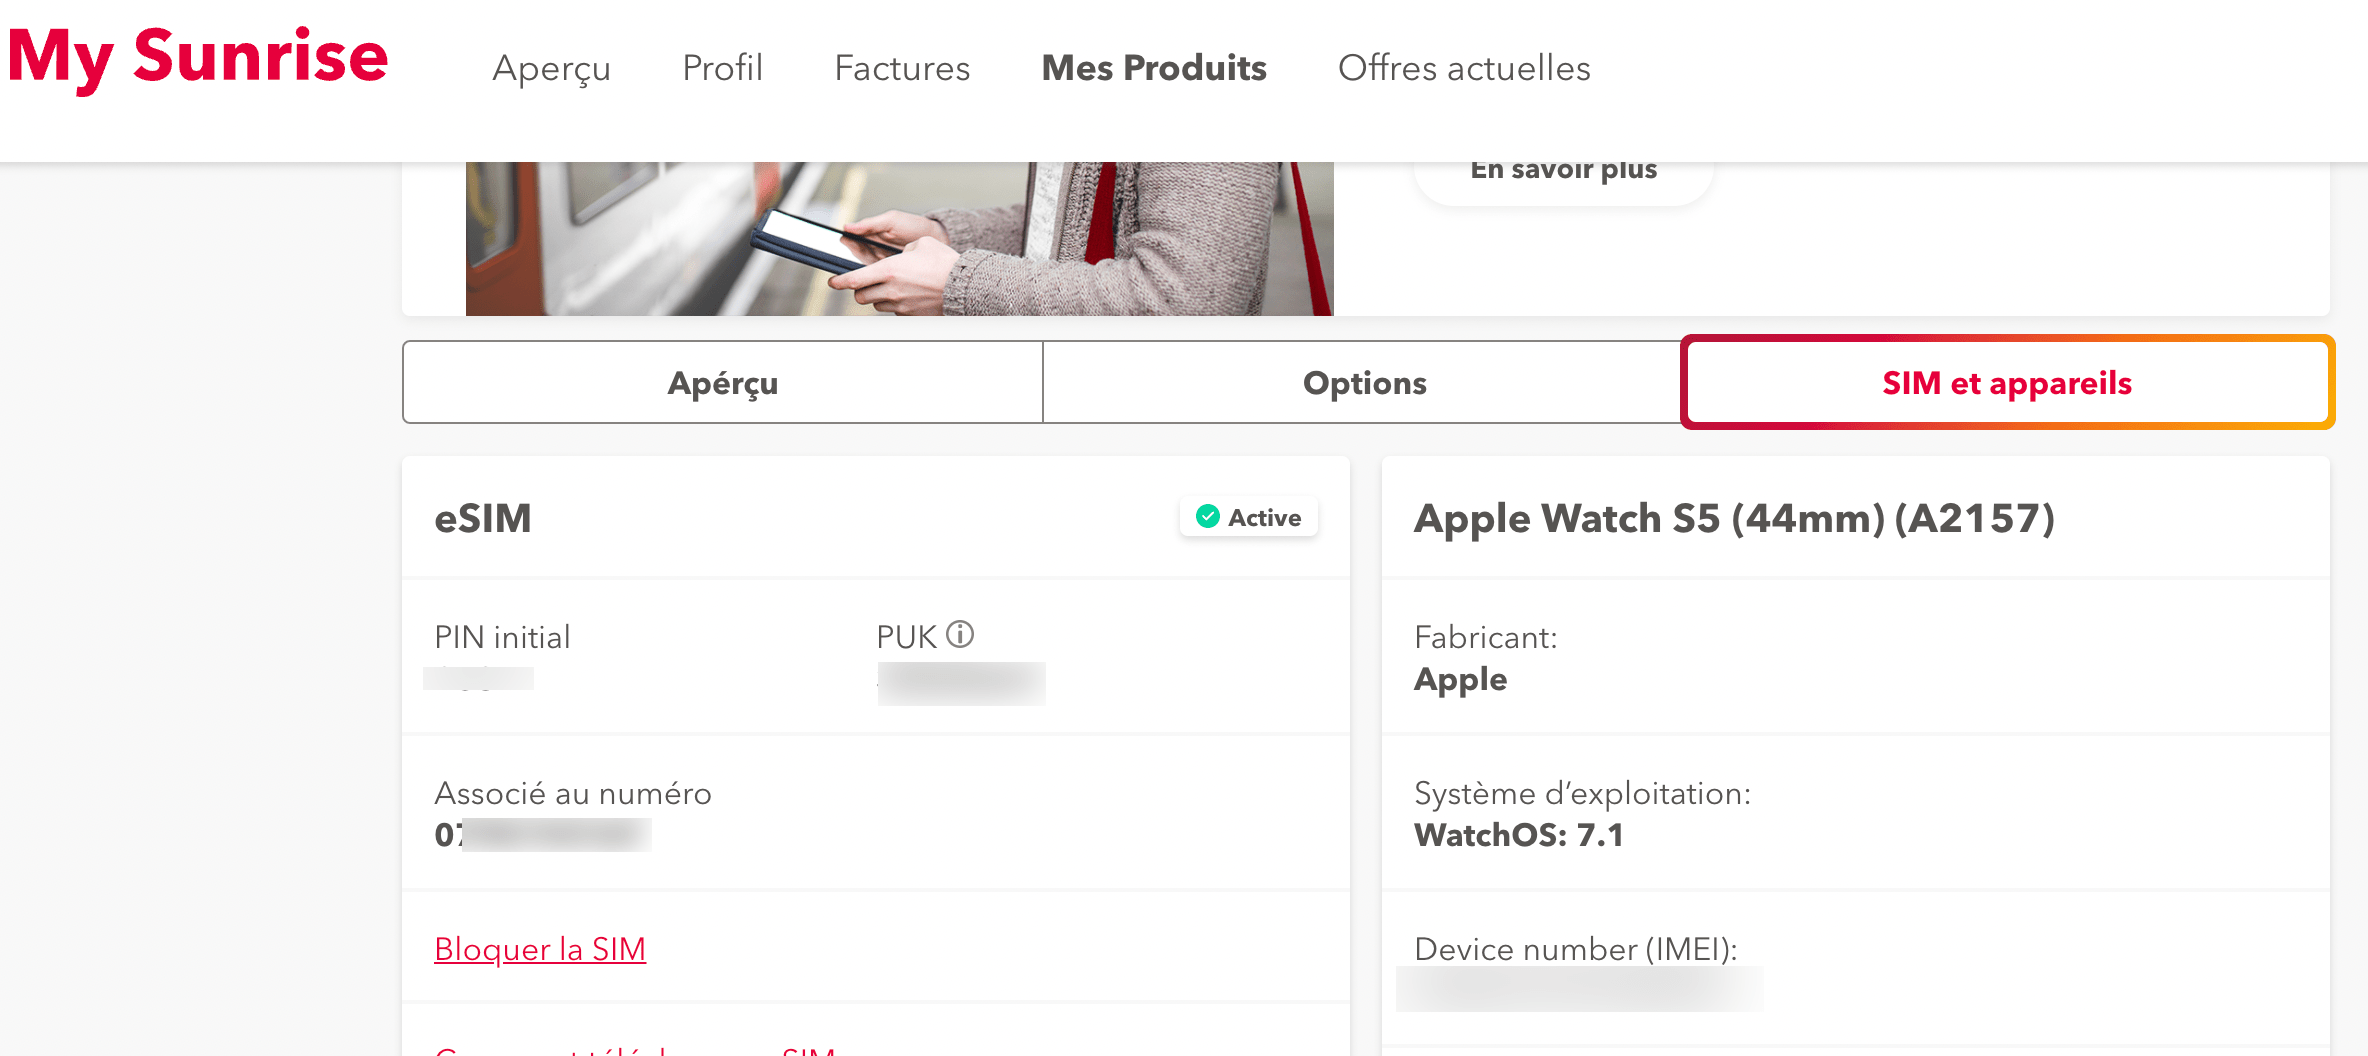The height and width of the screenshot is (1056, 2368).
Task: Switch to the Apérçu product tab
Action: click(723, 383)
